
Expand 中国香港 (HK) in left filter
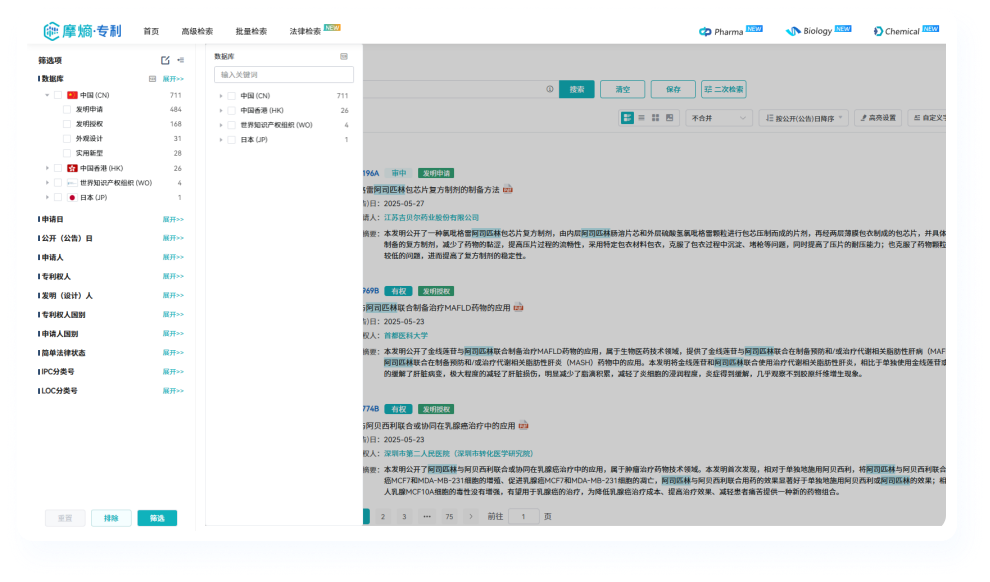point(47,169)
